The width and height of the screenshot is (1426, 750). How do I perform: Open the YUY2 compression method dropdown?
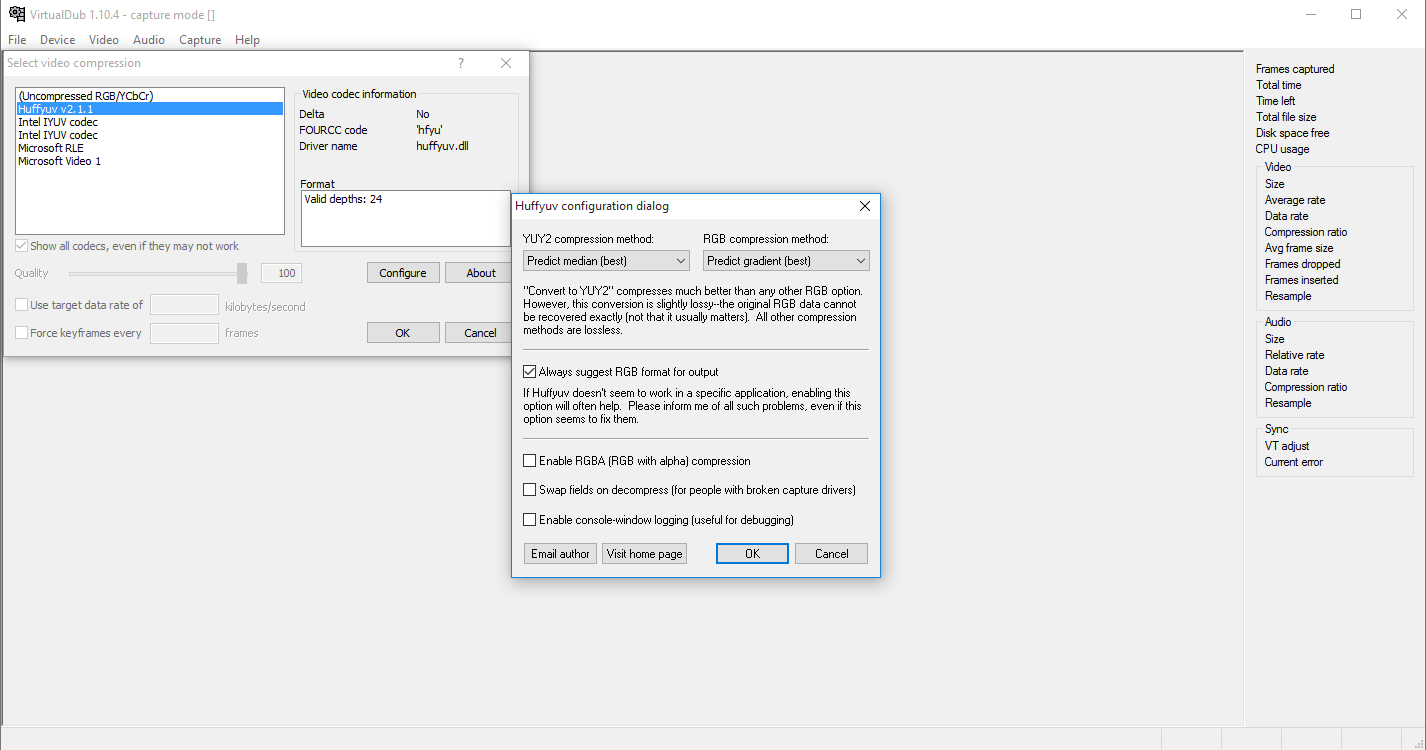click(607, 261)
